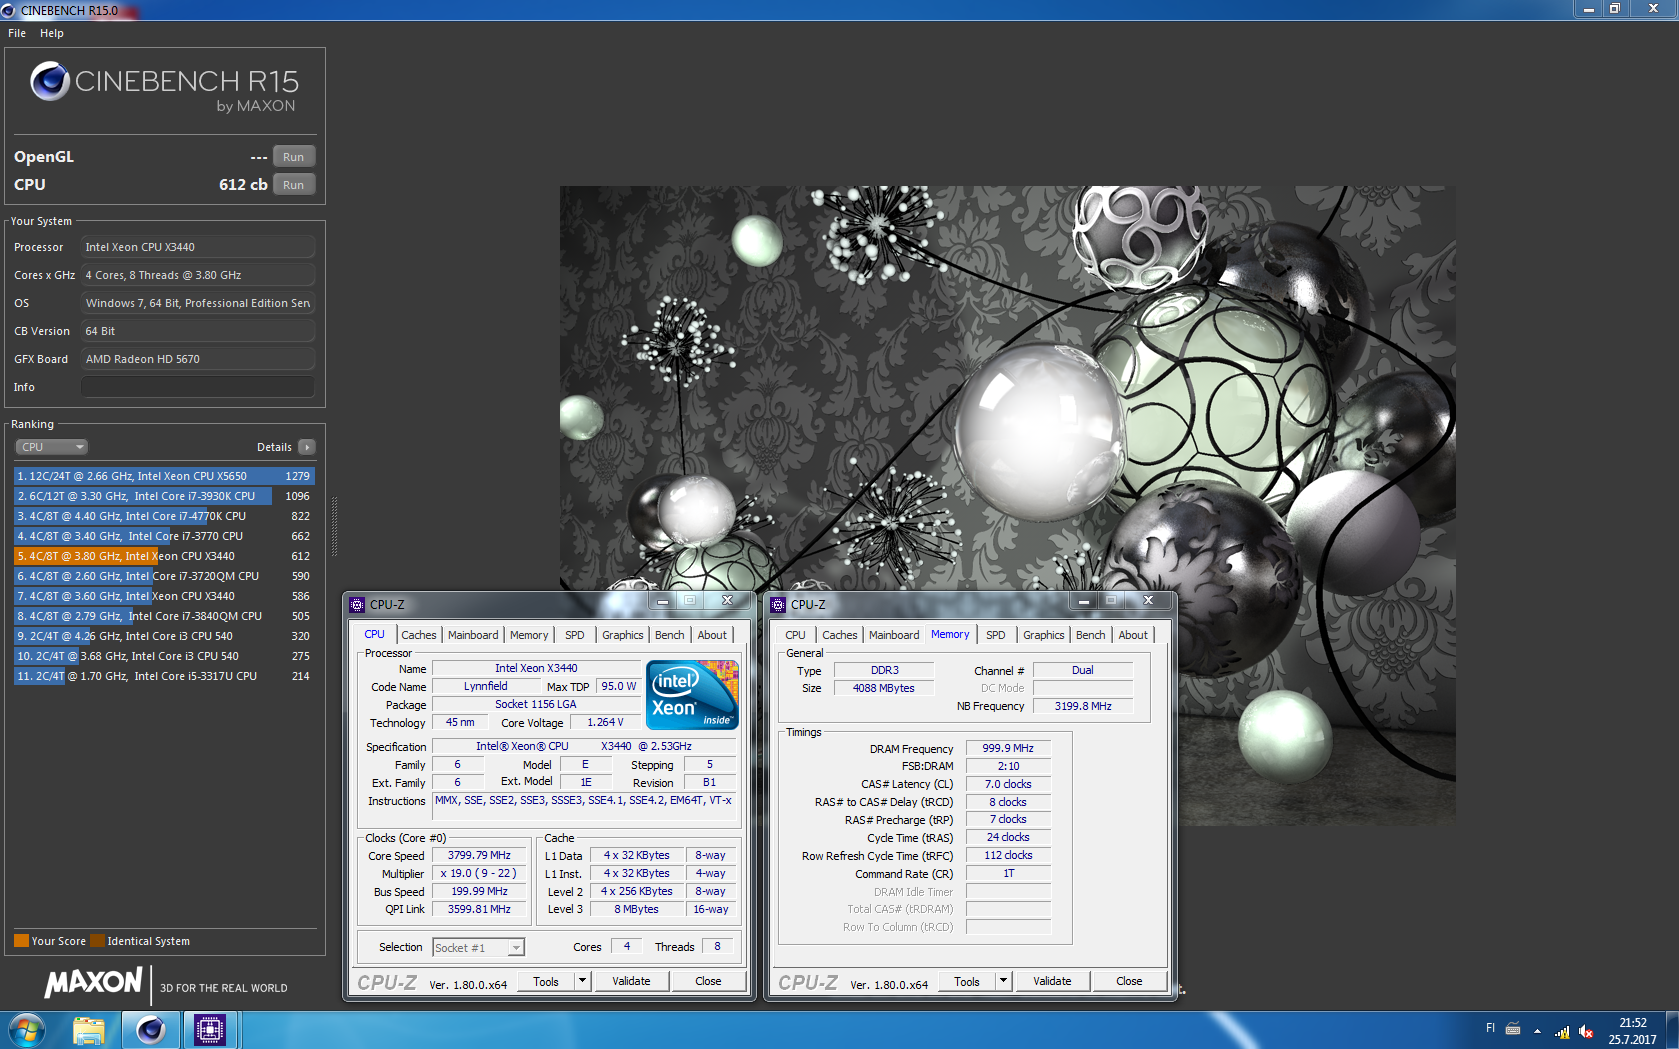Click Tools button in left CPU-Z window
This screenshot has height=1049, width=1679.
(x=546, y=982)
